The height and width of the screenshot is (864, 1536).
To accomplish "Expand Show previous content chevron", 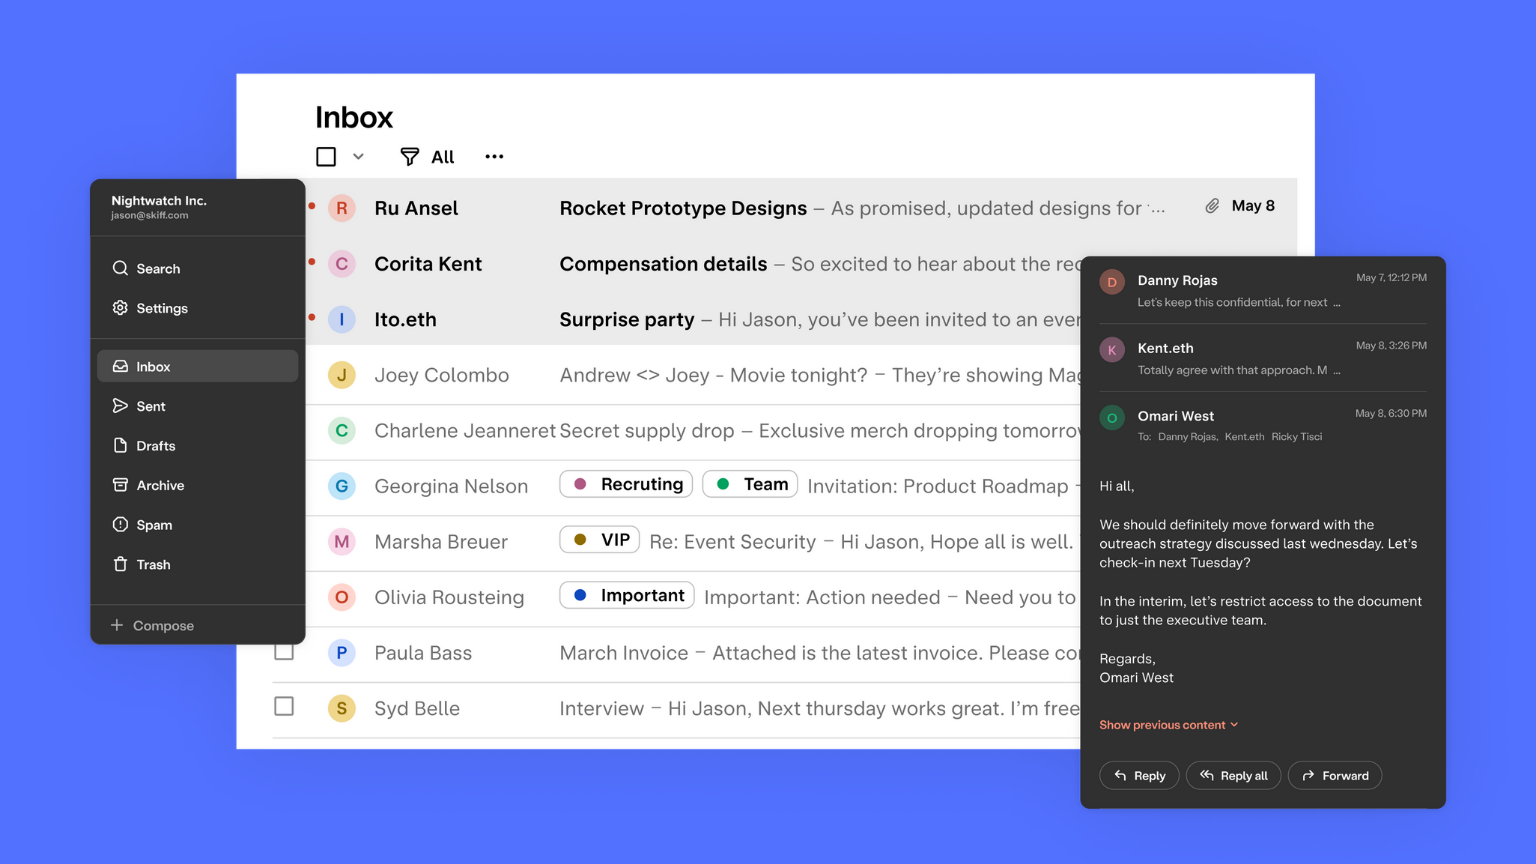I will [x=1234, y=725].
